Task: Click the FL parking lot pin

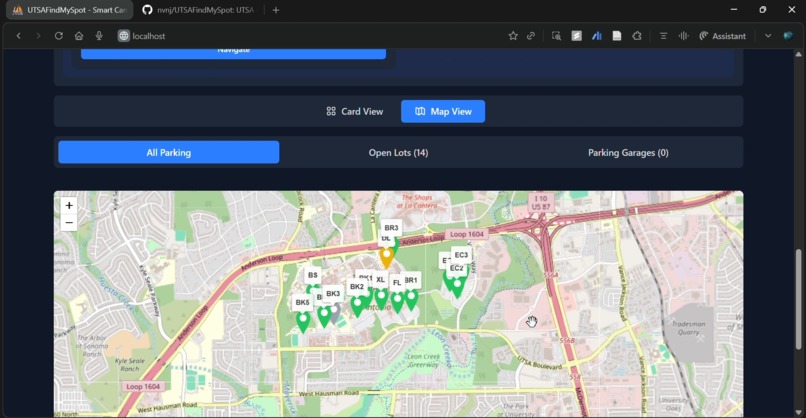Action: point(397,302)
